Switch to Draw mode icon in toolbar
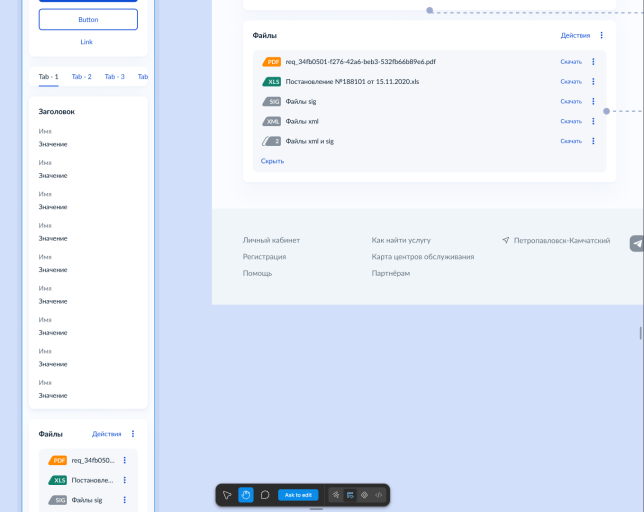The width and height of the screenshot is (644, 512). click(x=336, y=495)
